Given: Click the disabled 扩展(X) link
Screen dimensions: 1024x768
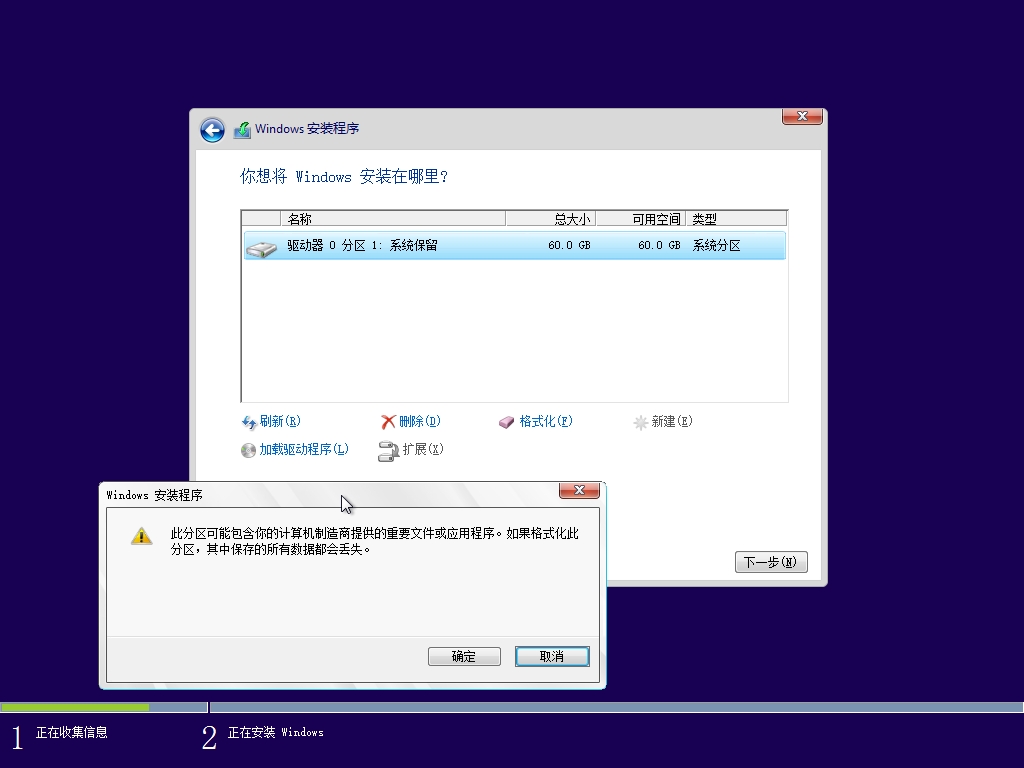Looking at the screenshot, I should pyautogui.click(x=423, y=449).
